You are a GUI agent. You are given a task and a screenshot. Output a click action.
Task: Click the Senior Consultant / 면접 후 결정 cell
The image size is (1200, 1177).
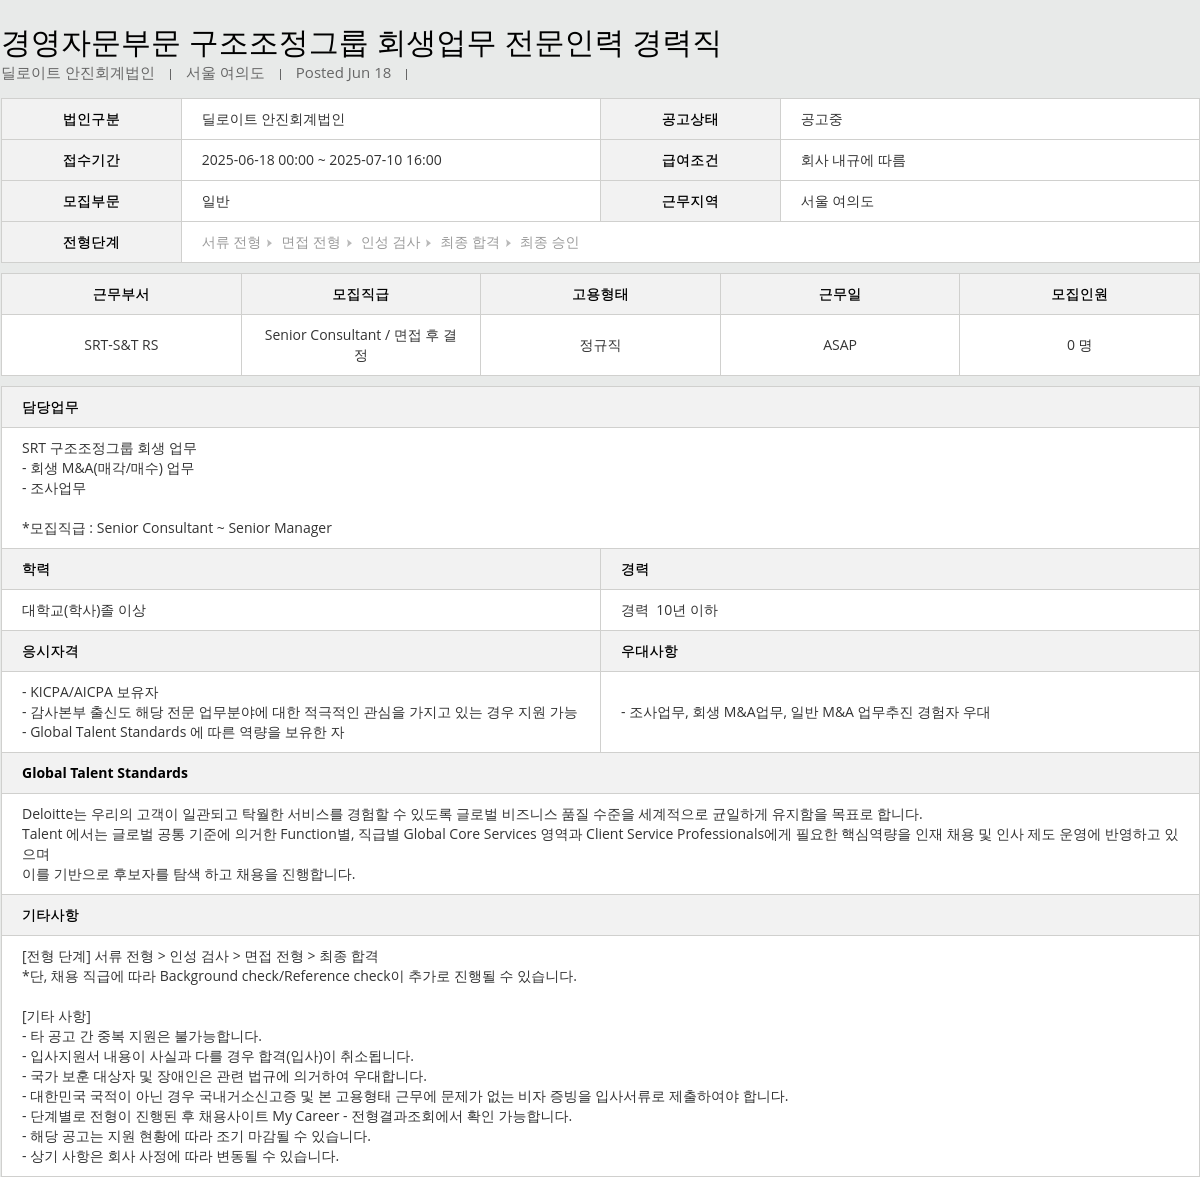click(x=361, y=345)
